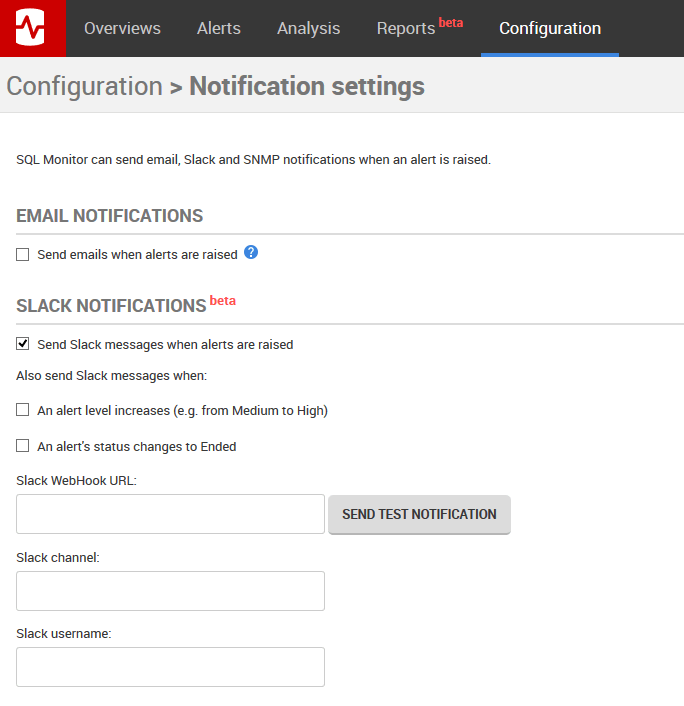Click the 'Notification settings' title text
This screenshot has height=706, width=684.
[x=306, y=86]
